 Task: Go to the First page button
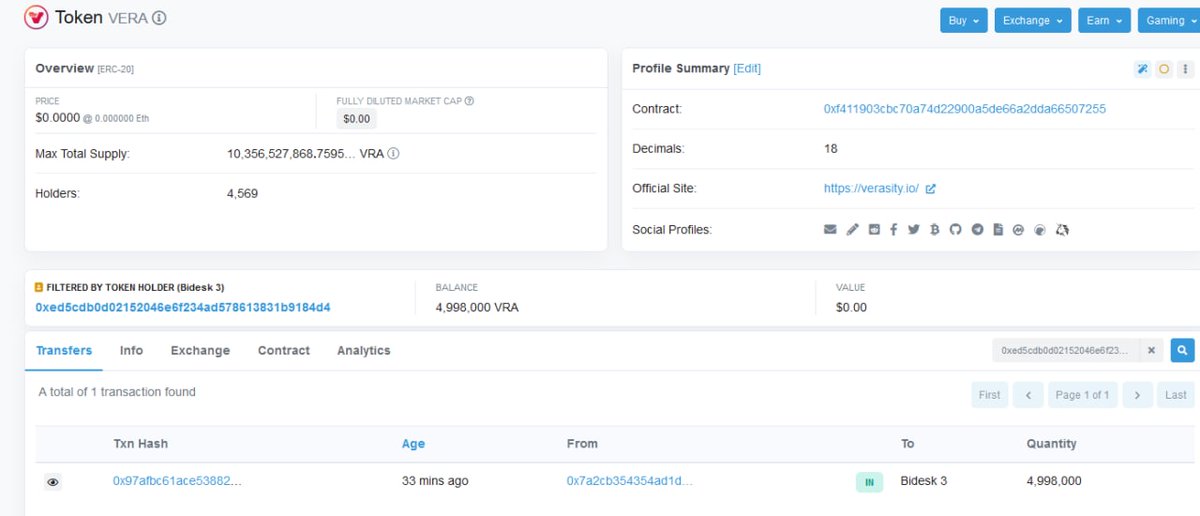[990, 395]
